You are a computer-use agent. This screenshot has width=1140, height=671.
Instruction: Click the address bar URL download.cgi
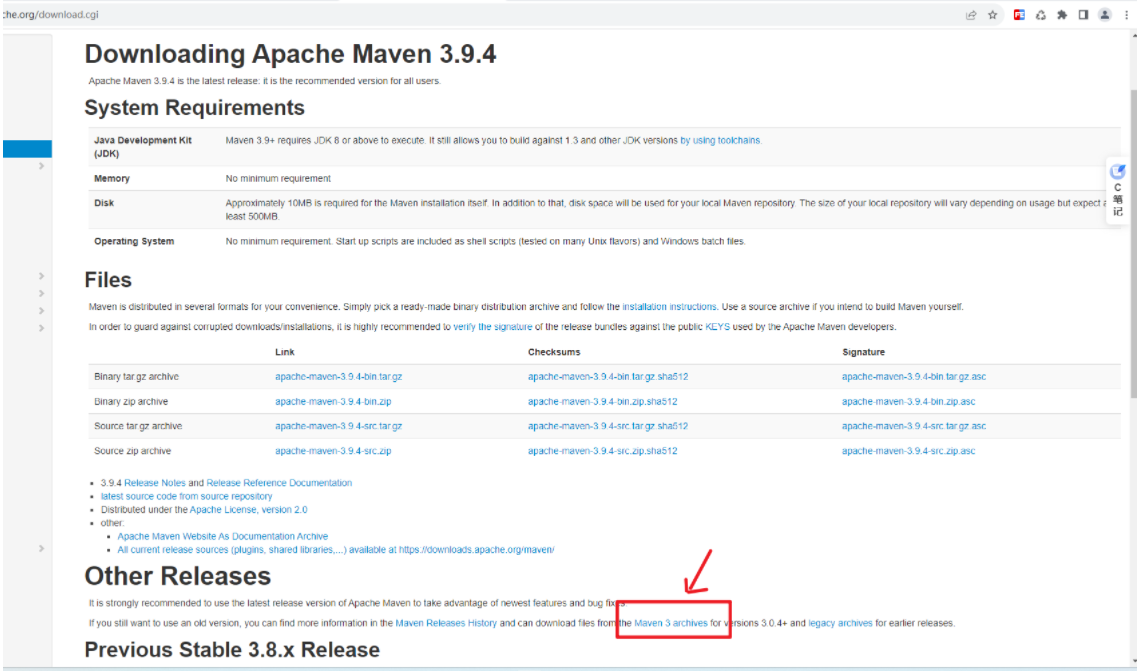[x=50, y=15]
